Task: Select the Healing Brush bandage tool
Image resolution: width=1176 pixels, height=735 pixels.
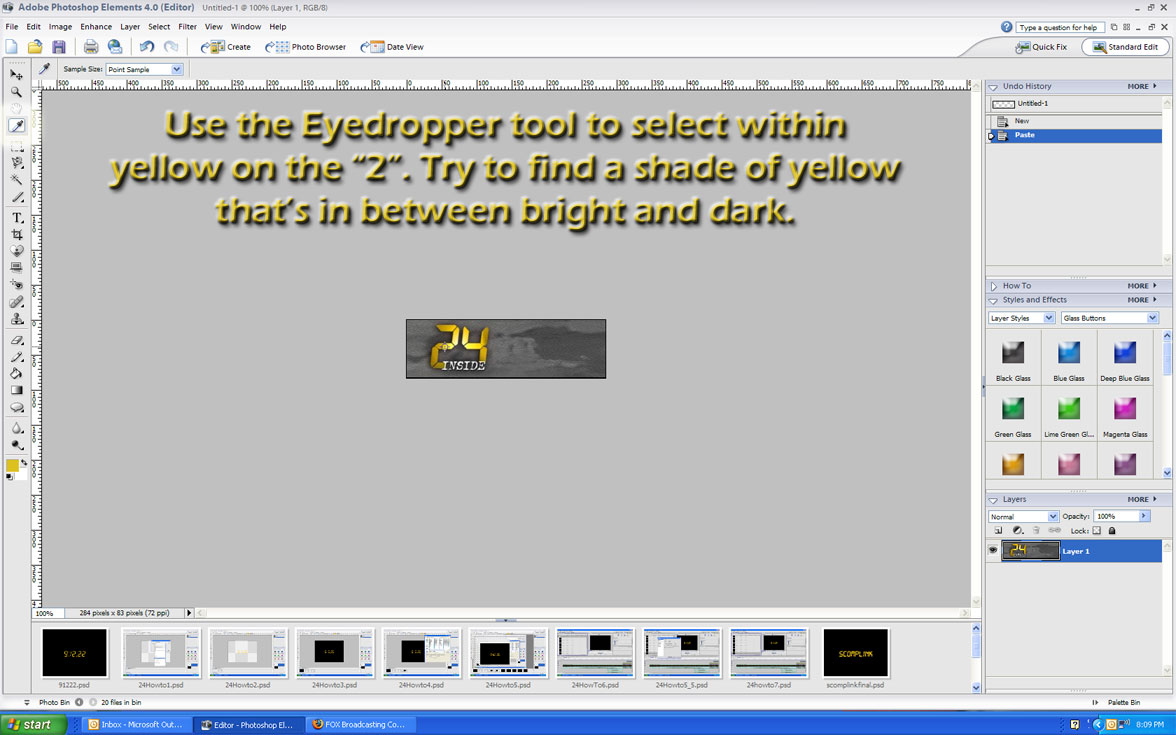Action: (x=16, y=302)
